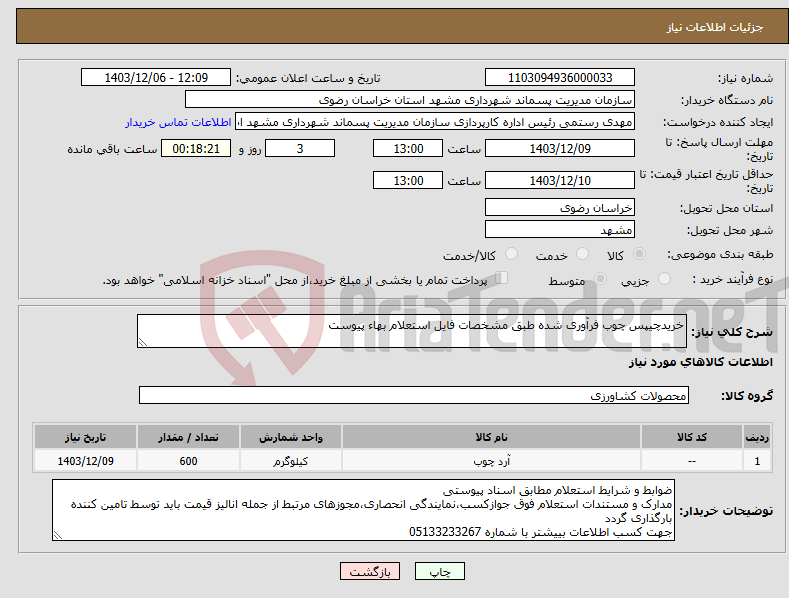Select the کالا/خدمت radio button

(x=511, y=254)
